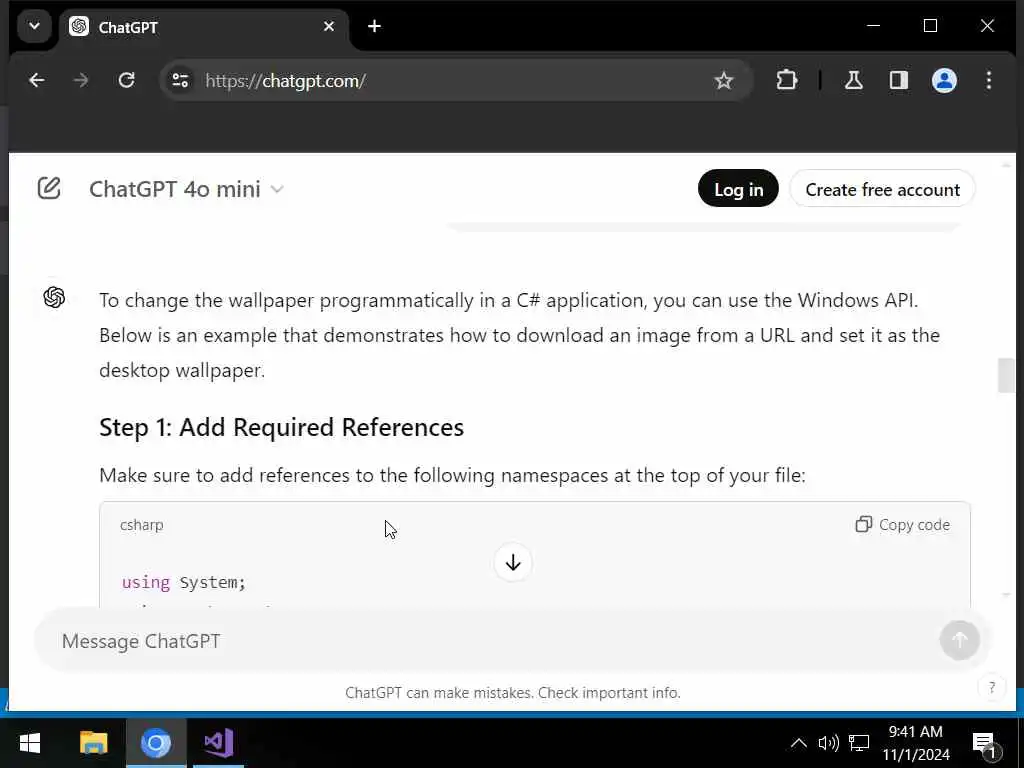Expand the ChatGPT 4o mini model selector
The image size is (1024, 768).
[186, 189]
